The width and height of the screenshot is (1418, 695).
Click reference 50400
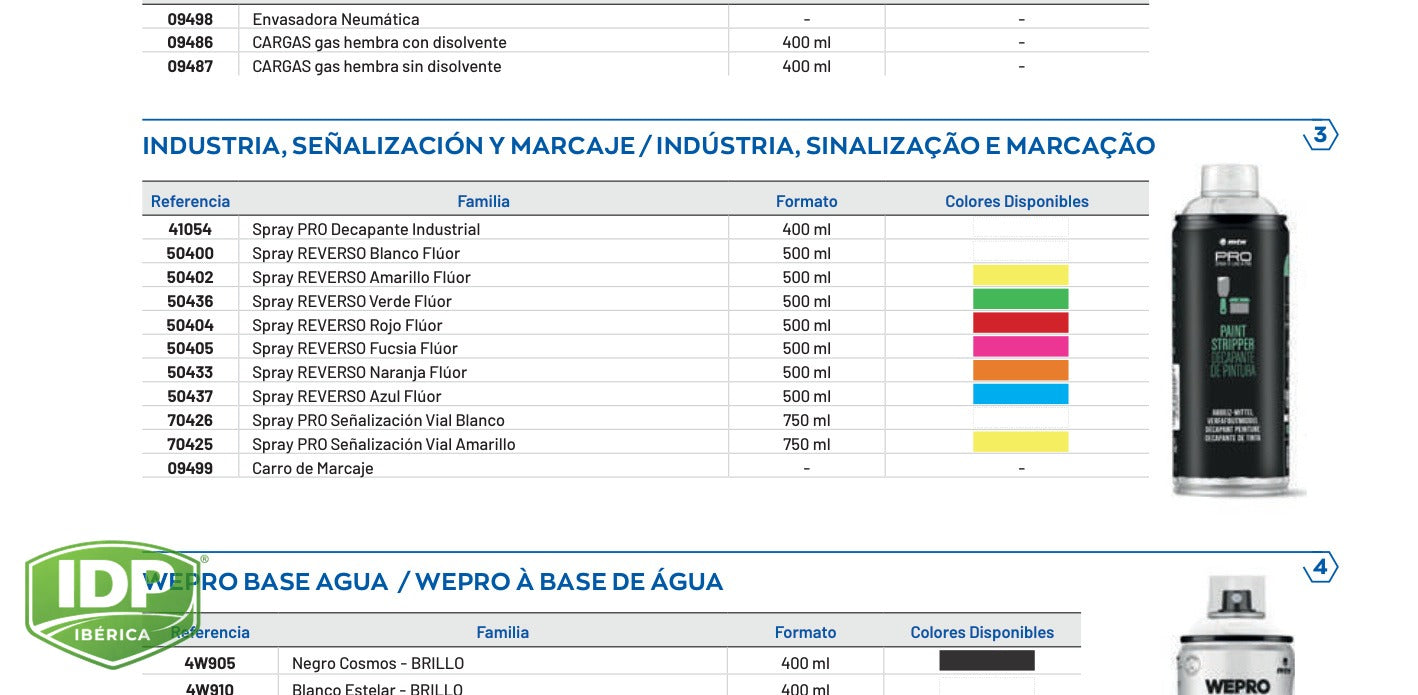click(190, 253)
